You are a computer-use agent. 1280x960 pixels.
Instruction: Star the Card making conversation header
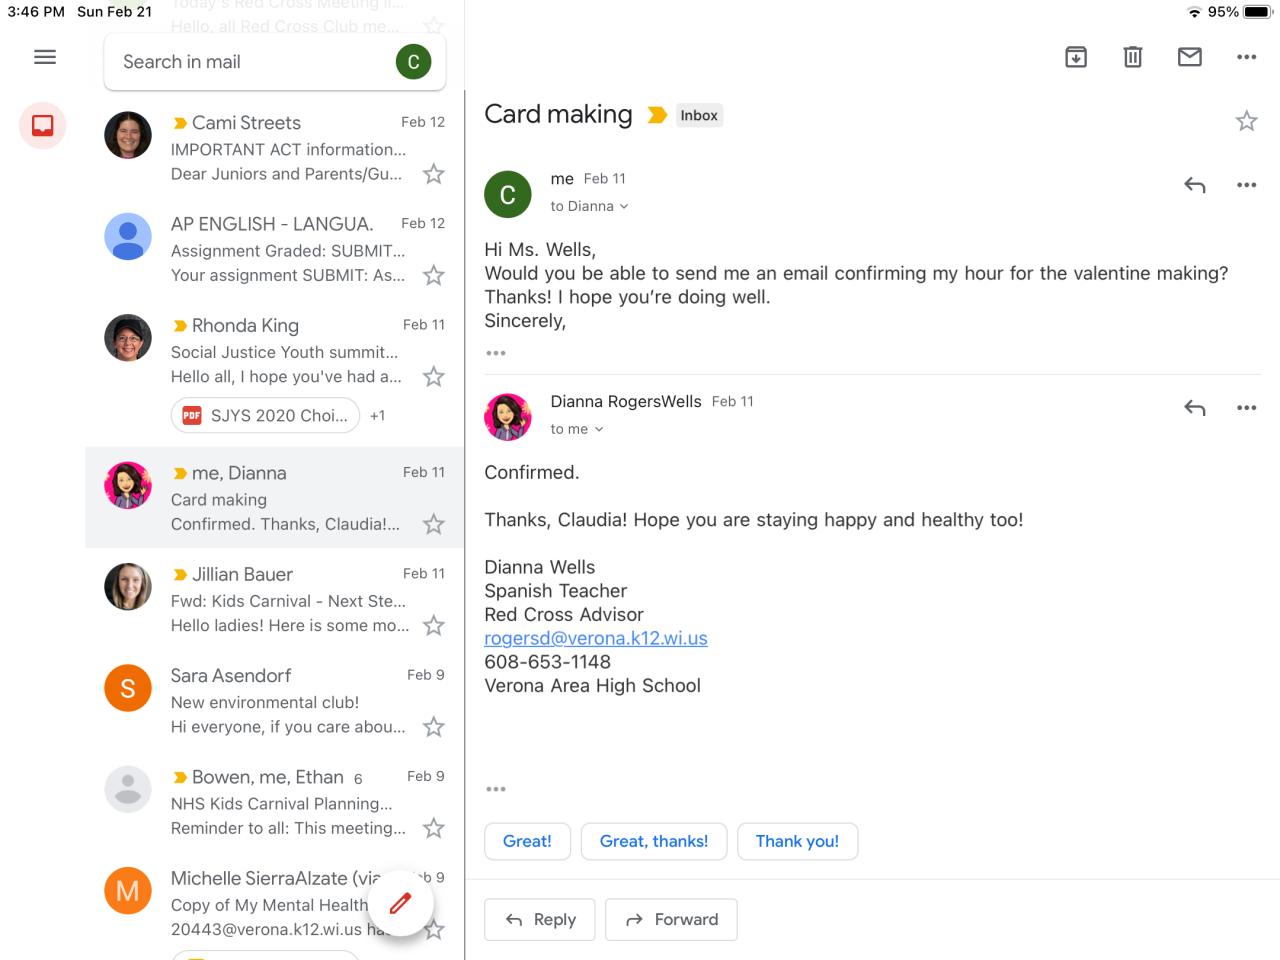(1246, 121)
